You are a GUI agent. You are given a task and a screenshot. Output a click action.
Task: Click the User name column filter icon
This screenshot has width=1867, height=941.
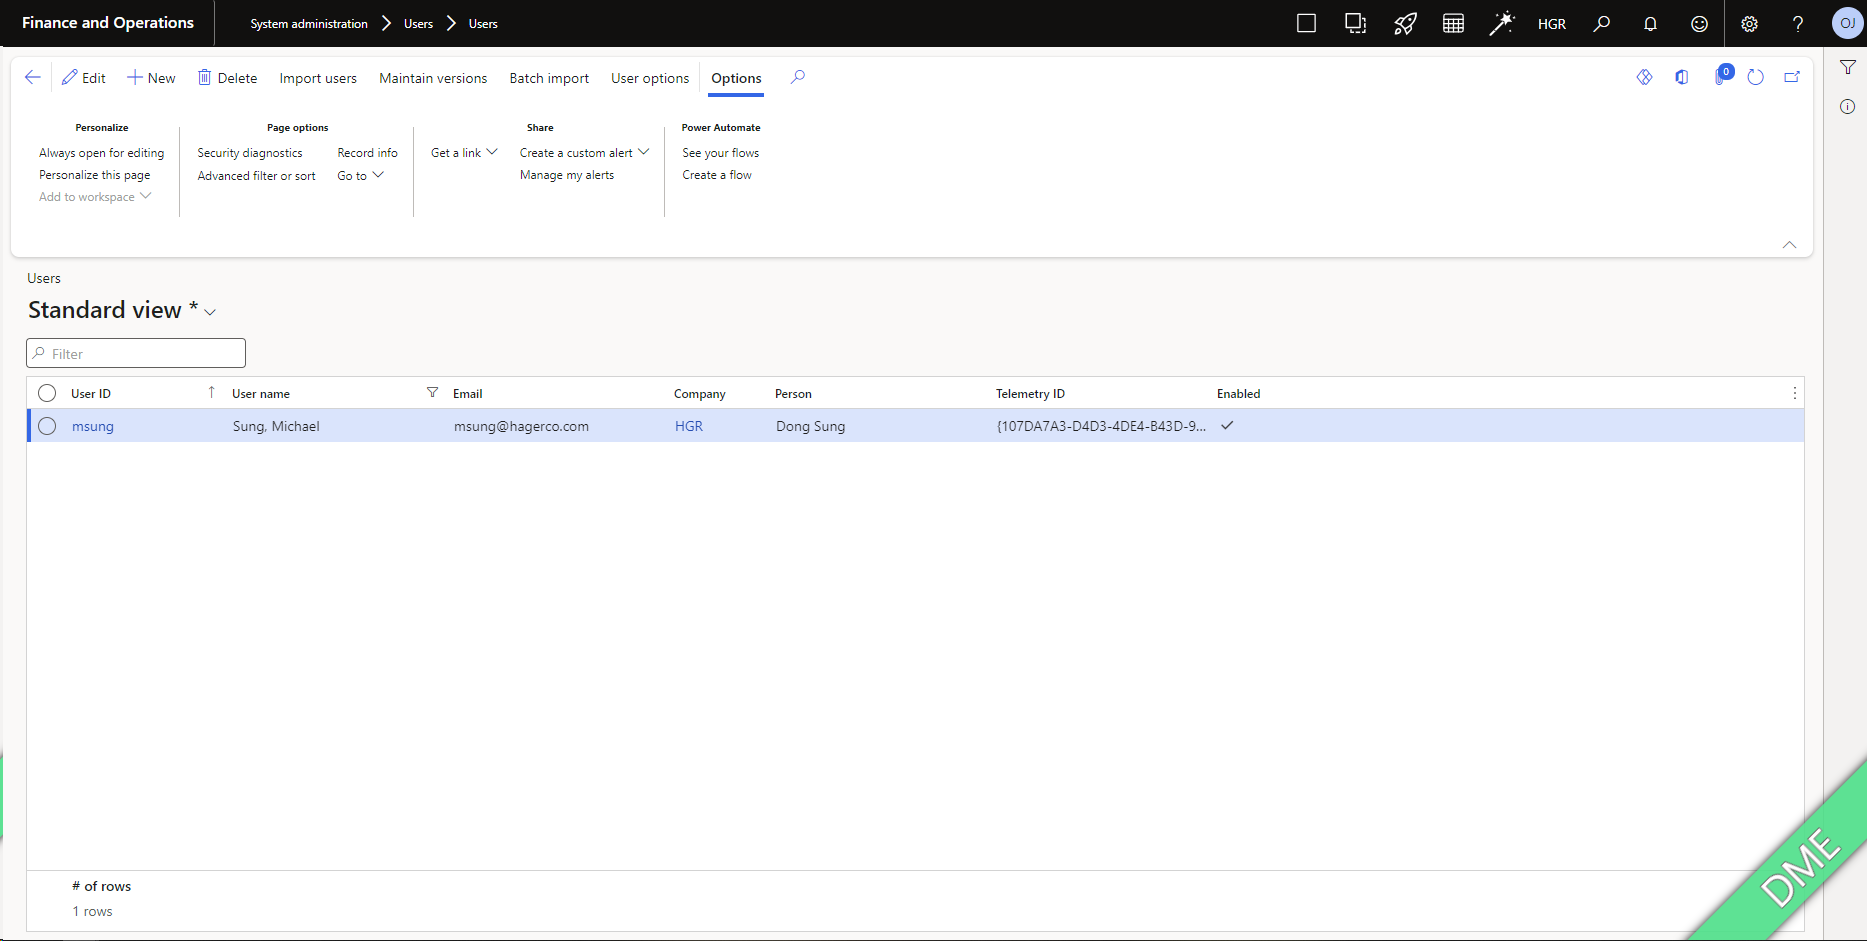432,392
